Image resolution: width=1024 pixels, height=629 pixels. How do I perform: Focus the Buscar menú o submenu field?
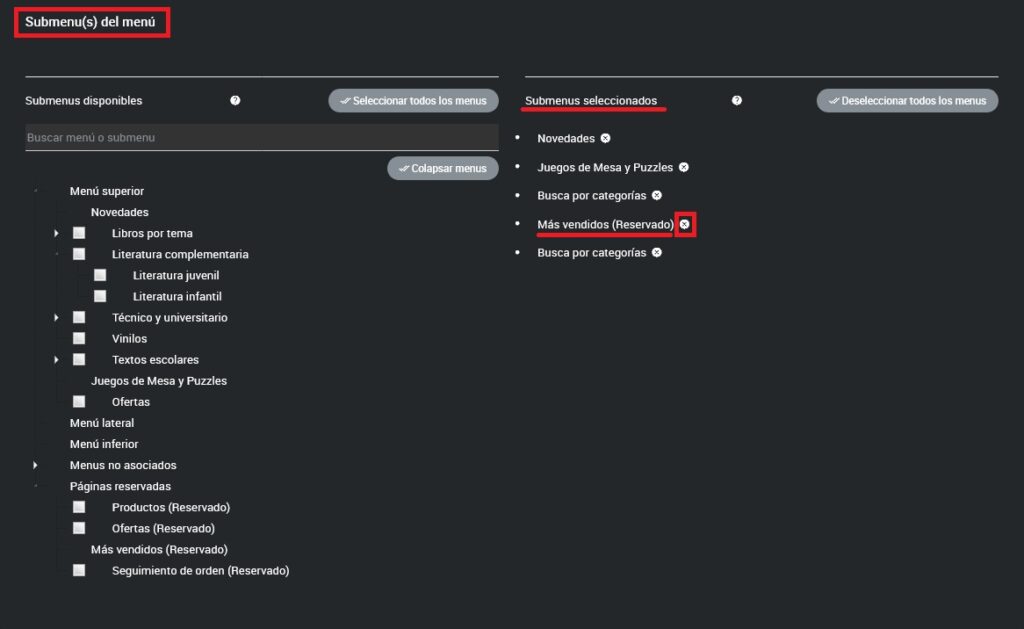(x=261, y=137)
